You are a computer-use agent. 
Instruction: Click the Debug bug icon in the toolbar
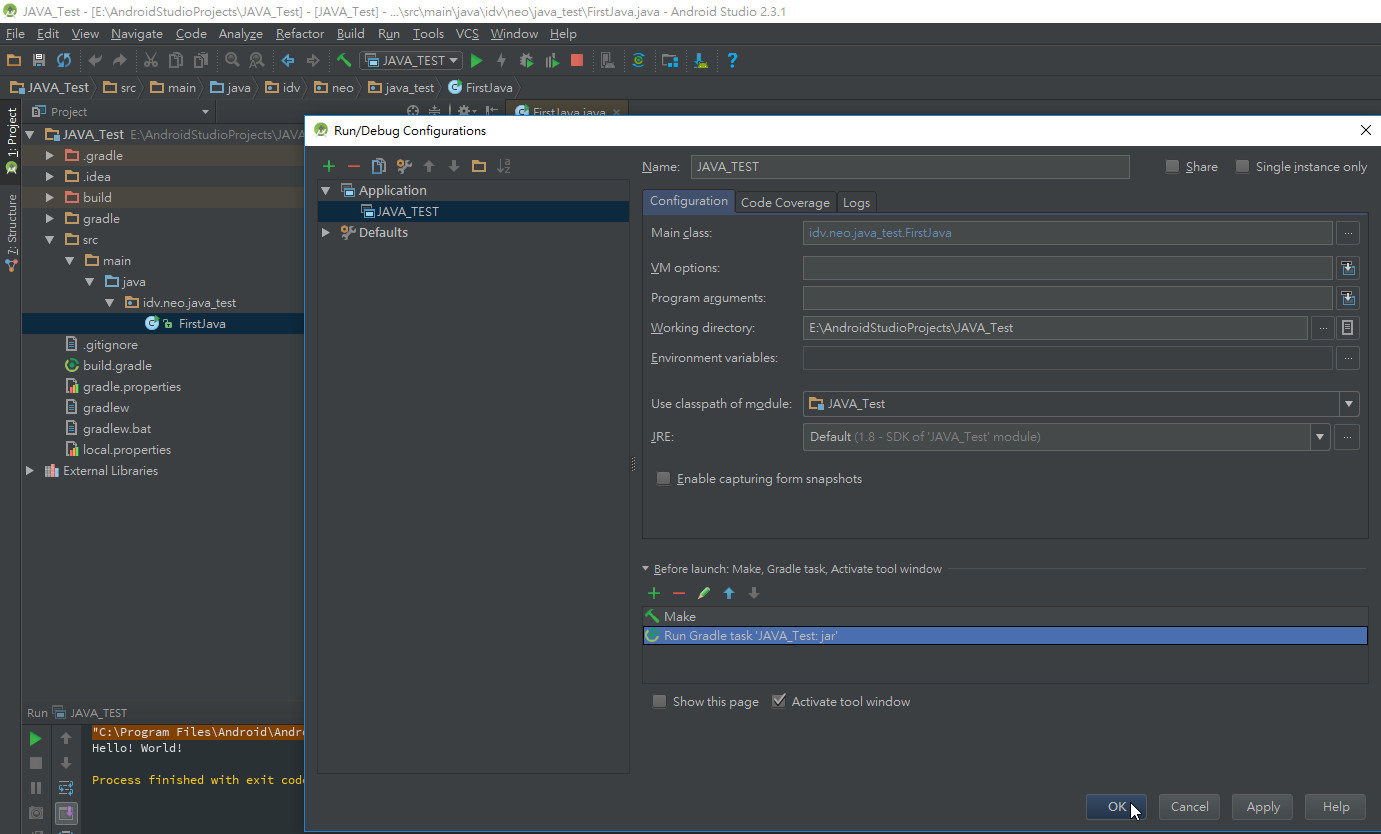[x=526, y=60]
